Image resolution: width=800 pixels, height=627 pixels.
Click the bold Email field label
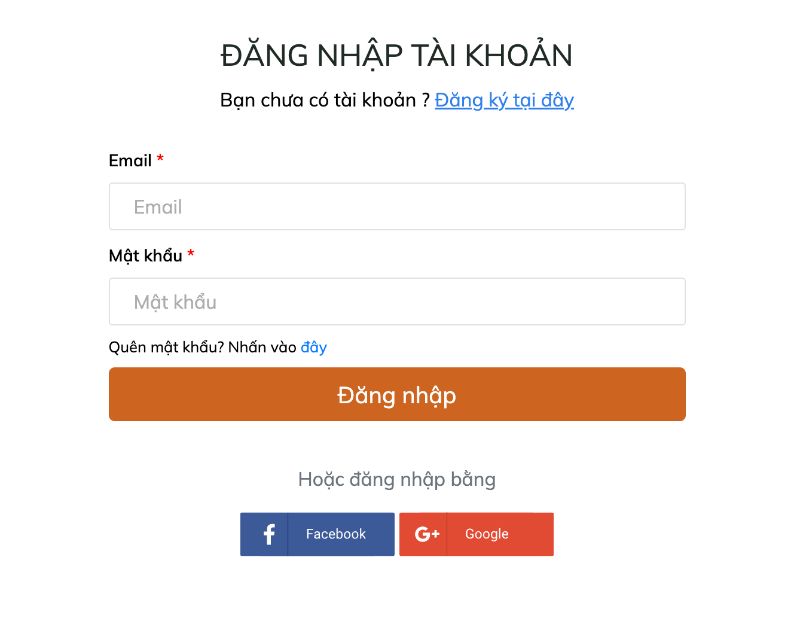point(130,160)
